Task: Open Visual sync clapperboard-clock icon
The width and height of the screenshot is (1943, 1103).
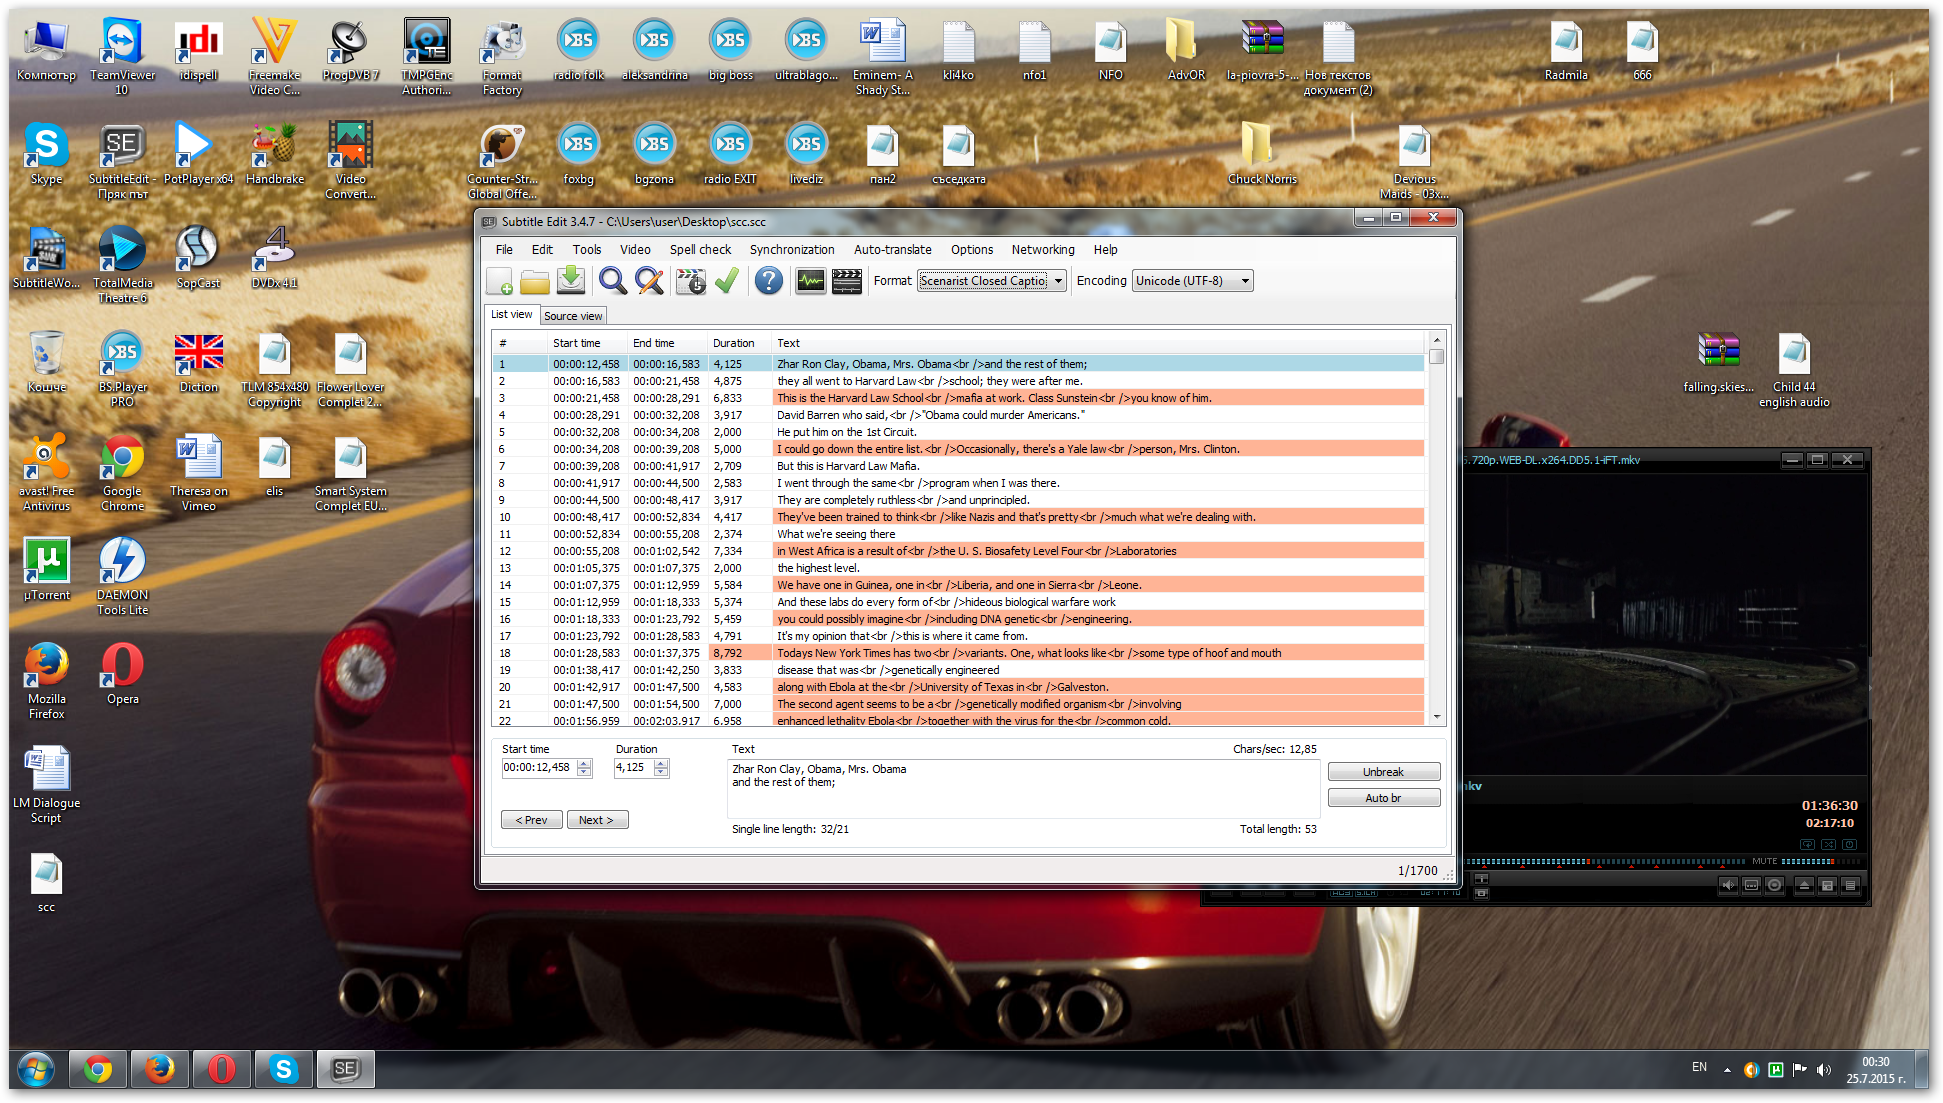Action: tap(690, 282)
